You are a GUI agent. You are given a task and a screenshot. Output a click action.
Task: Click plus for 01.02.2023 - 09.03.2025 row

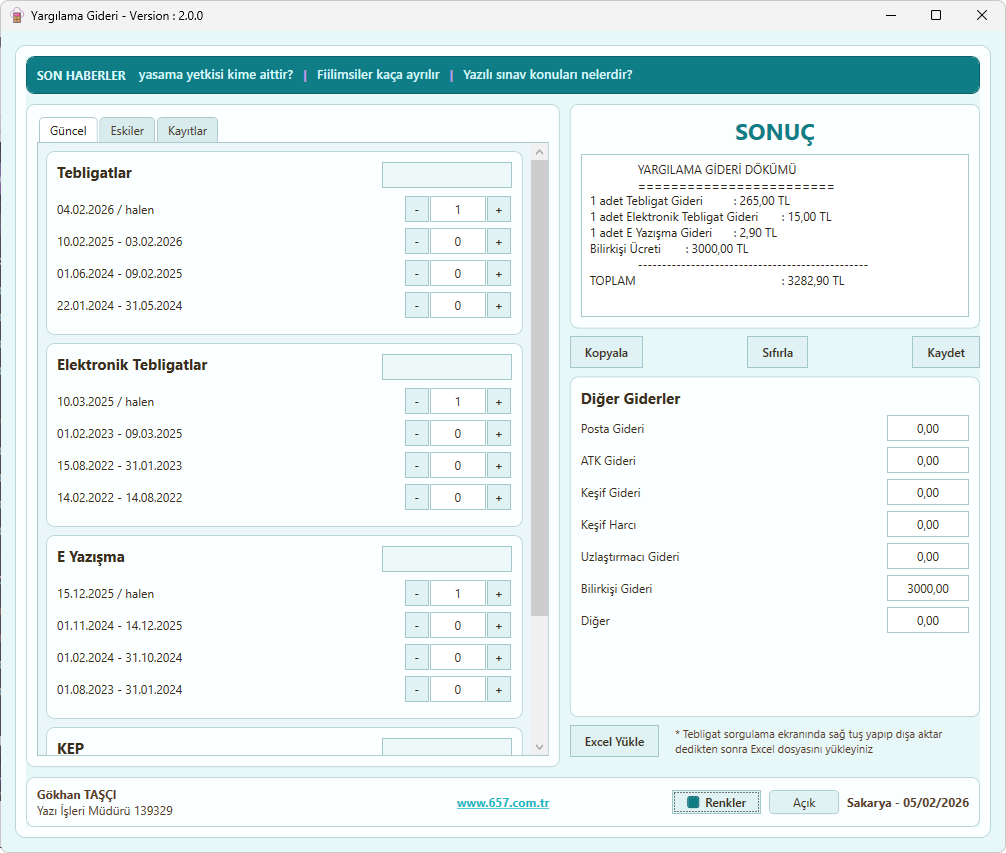[499, 434]
